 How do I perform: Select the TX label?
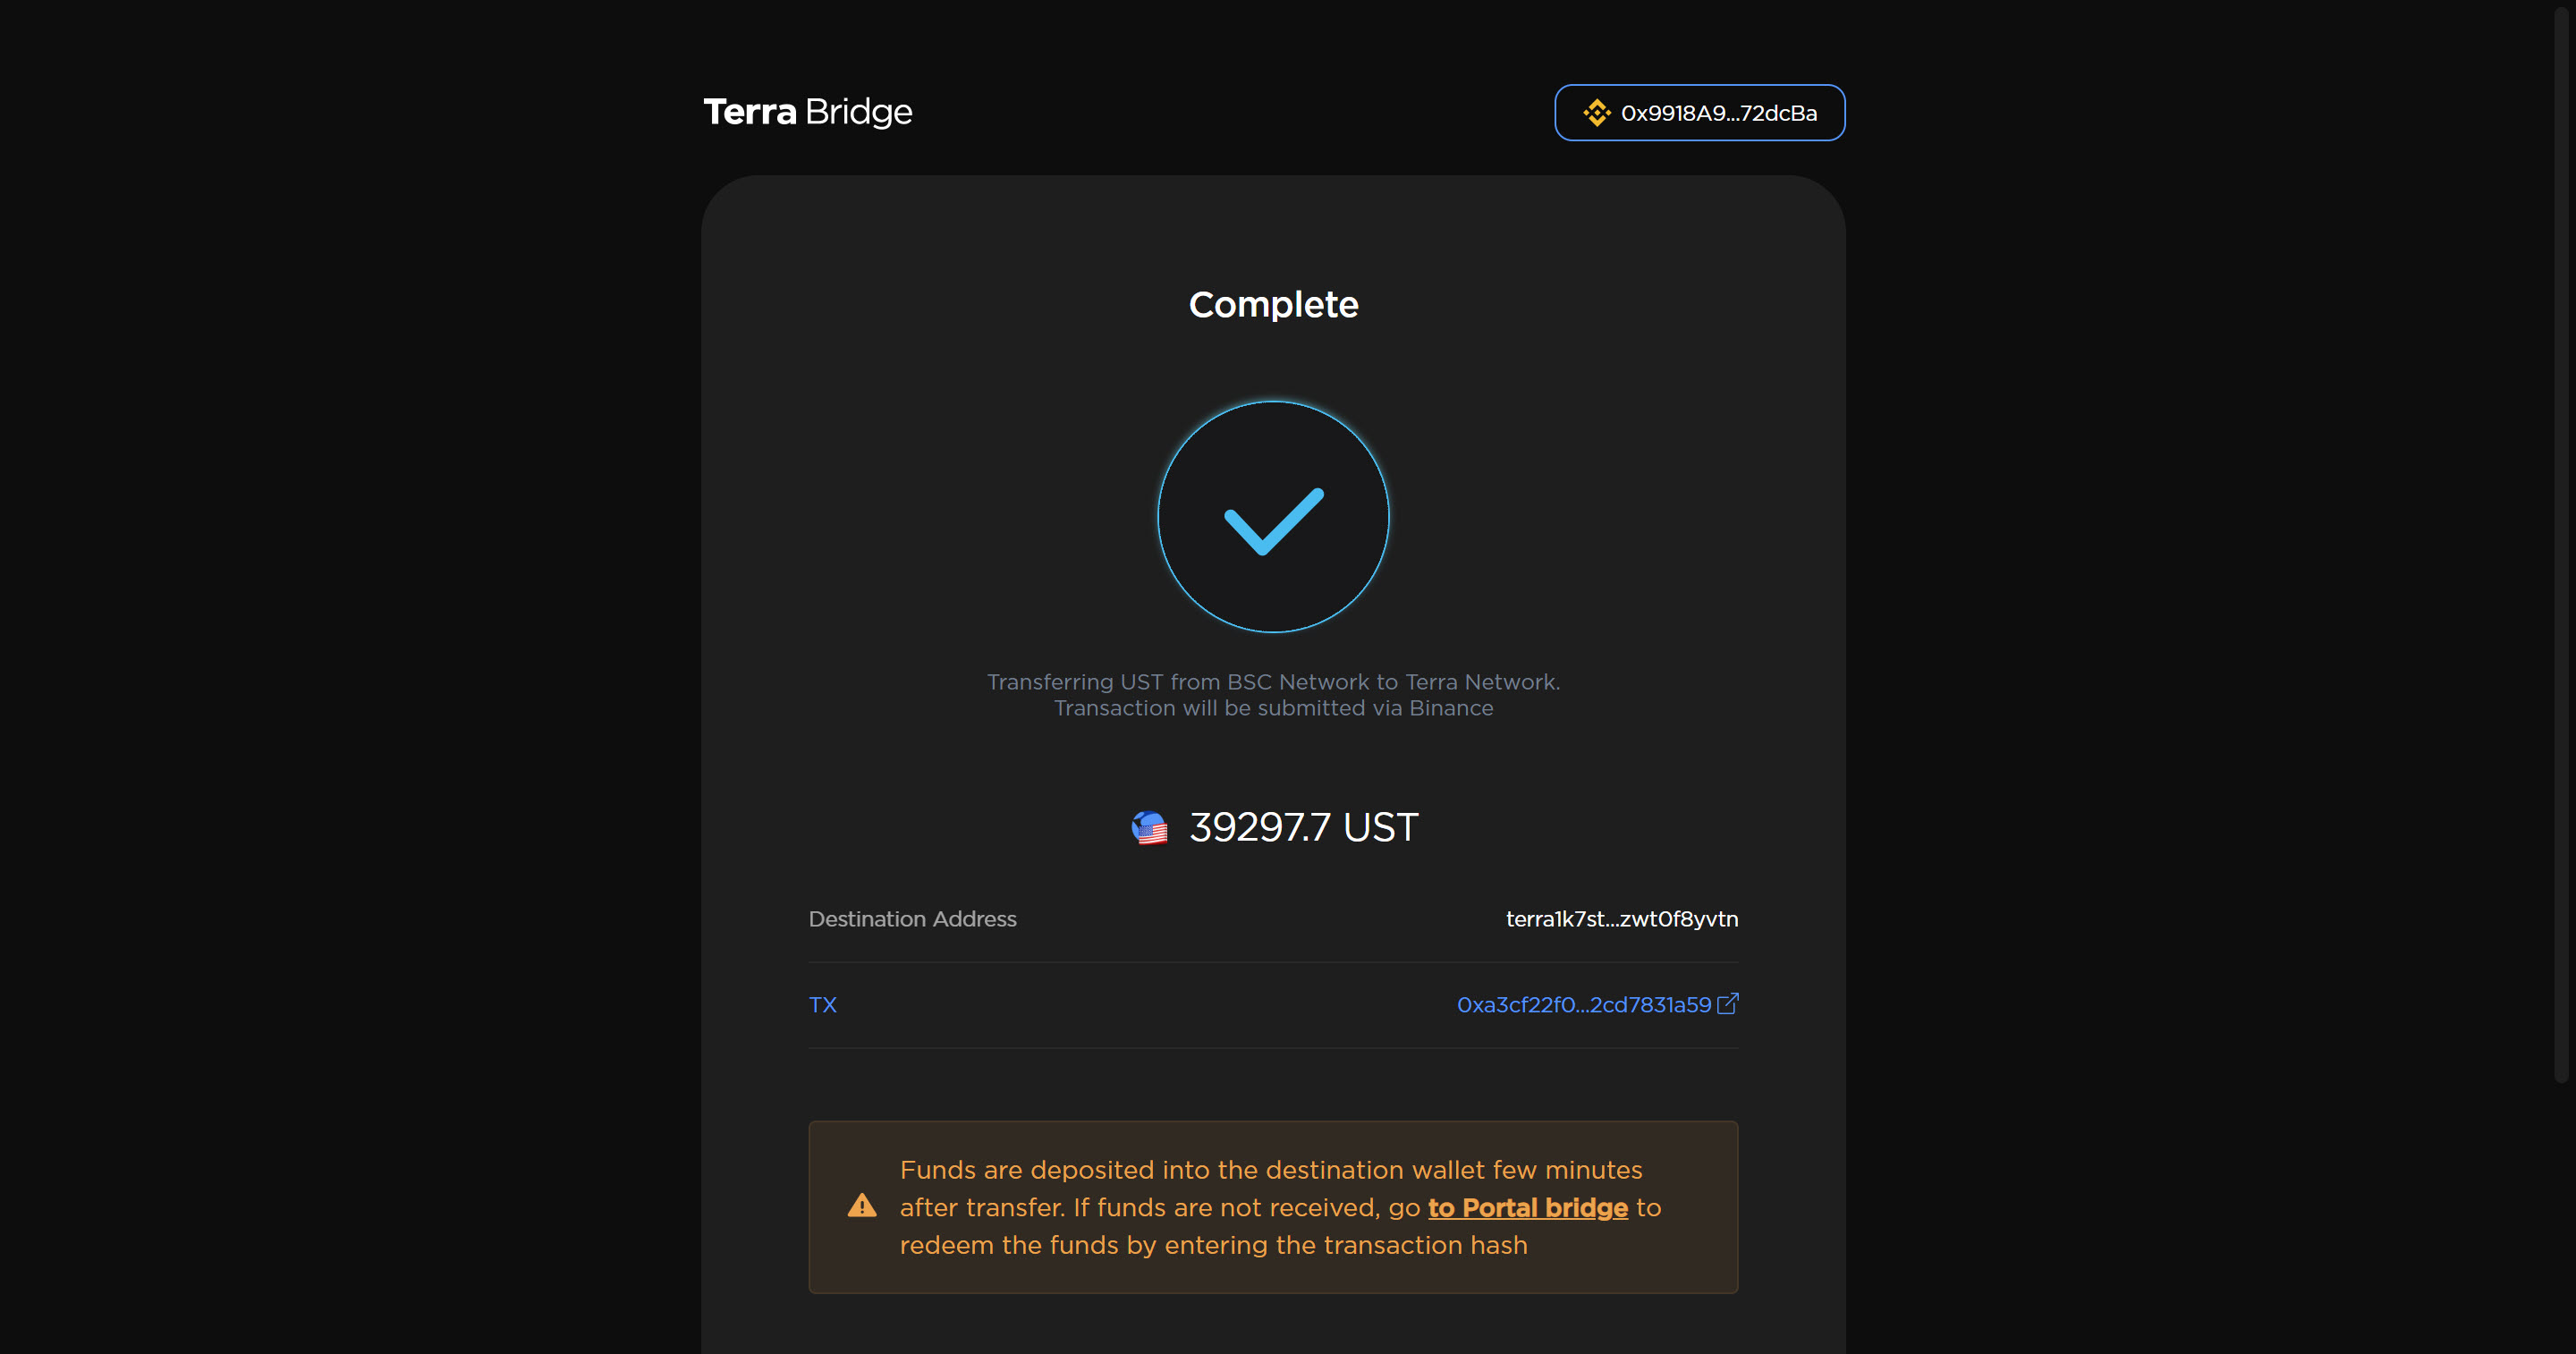[822, 1004]
